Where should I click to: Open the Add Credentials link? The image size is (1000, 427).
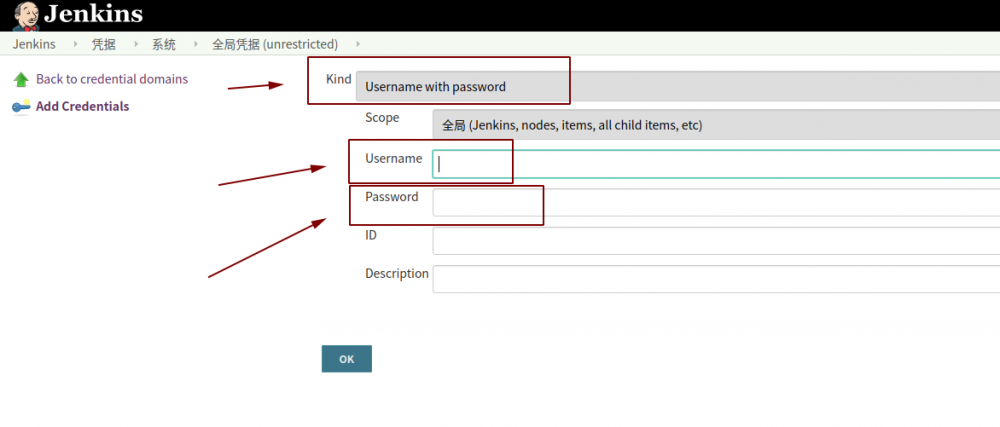coord(82,107)
